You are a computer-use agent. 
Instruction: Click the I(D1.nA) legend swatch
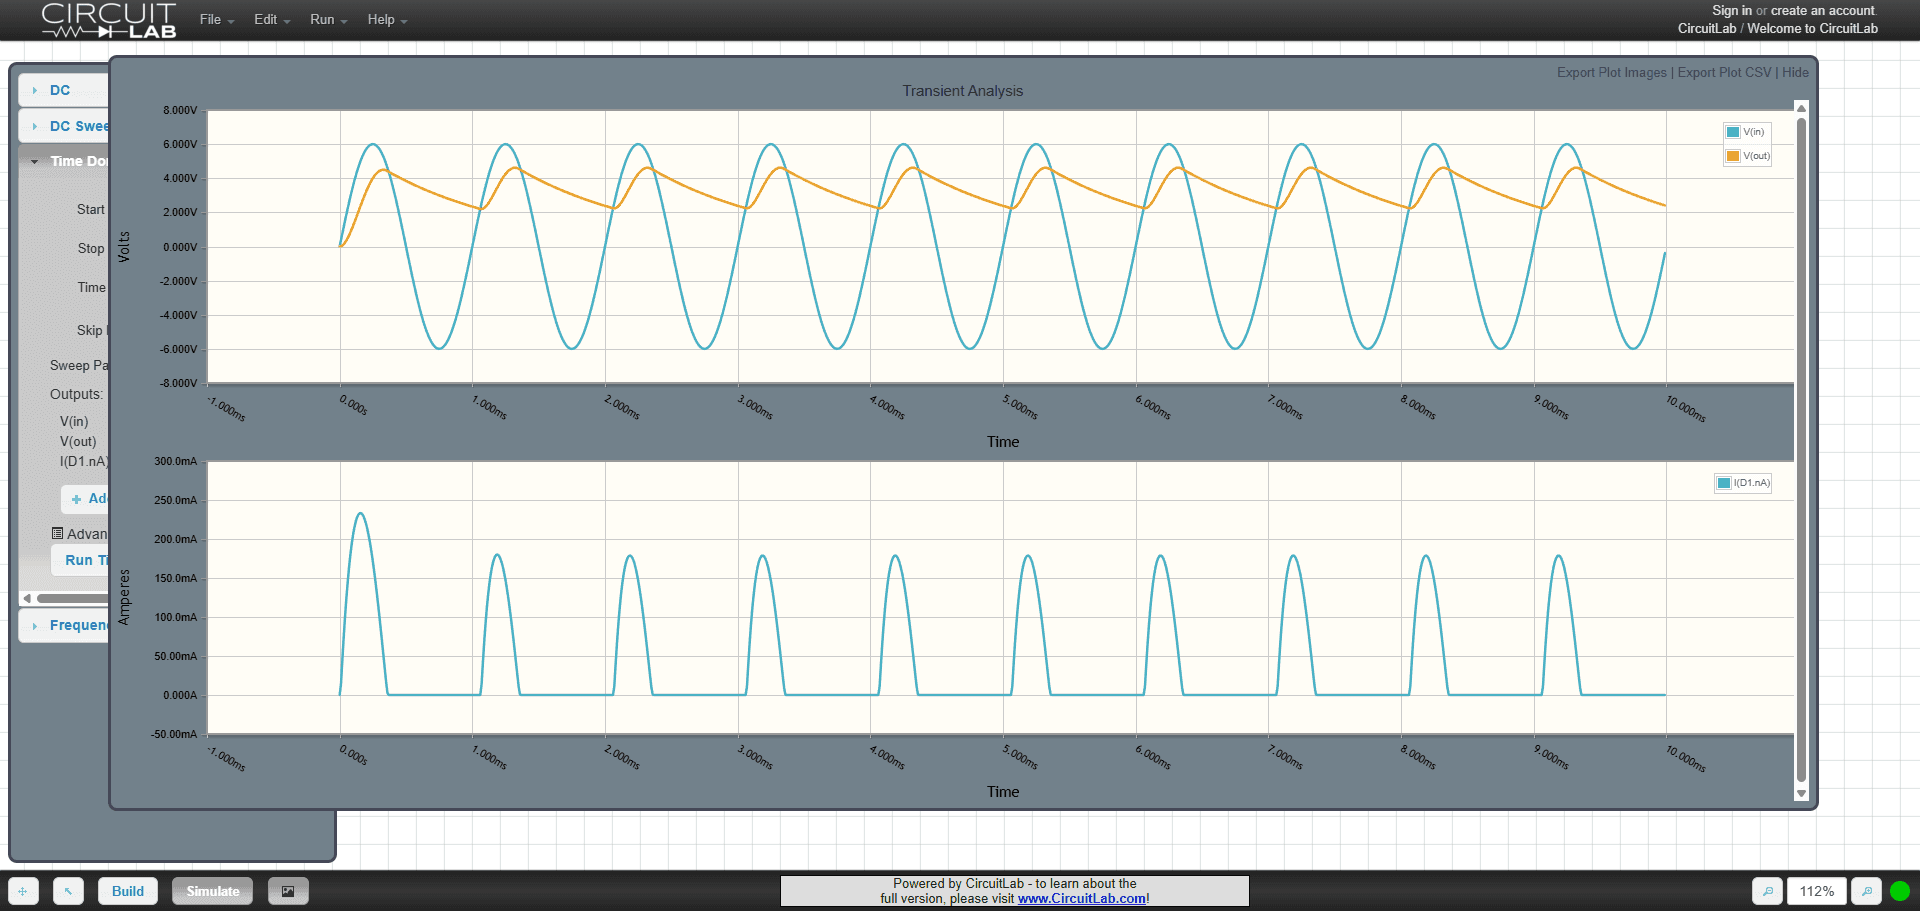pyautogui.click(x=1724, y=483)
